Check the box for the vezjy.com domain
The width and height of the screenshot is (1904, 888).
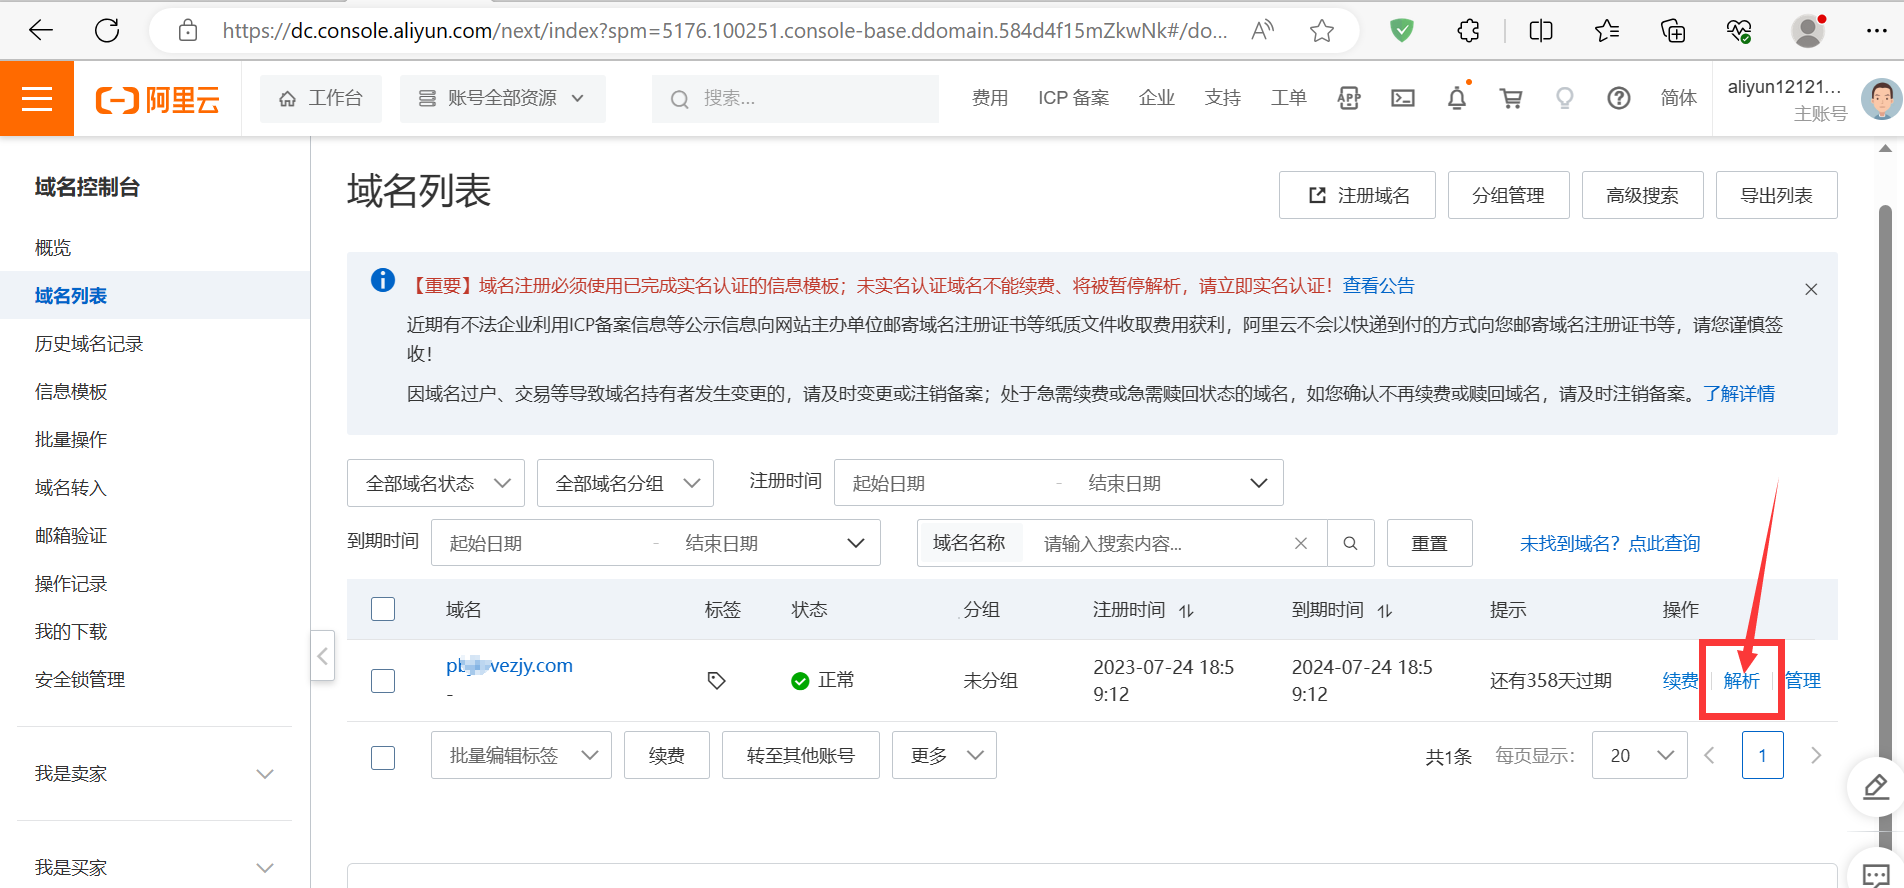[x=383, y=681]
